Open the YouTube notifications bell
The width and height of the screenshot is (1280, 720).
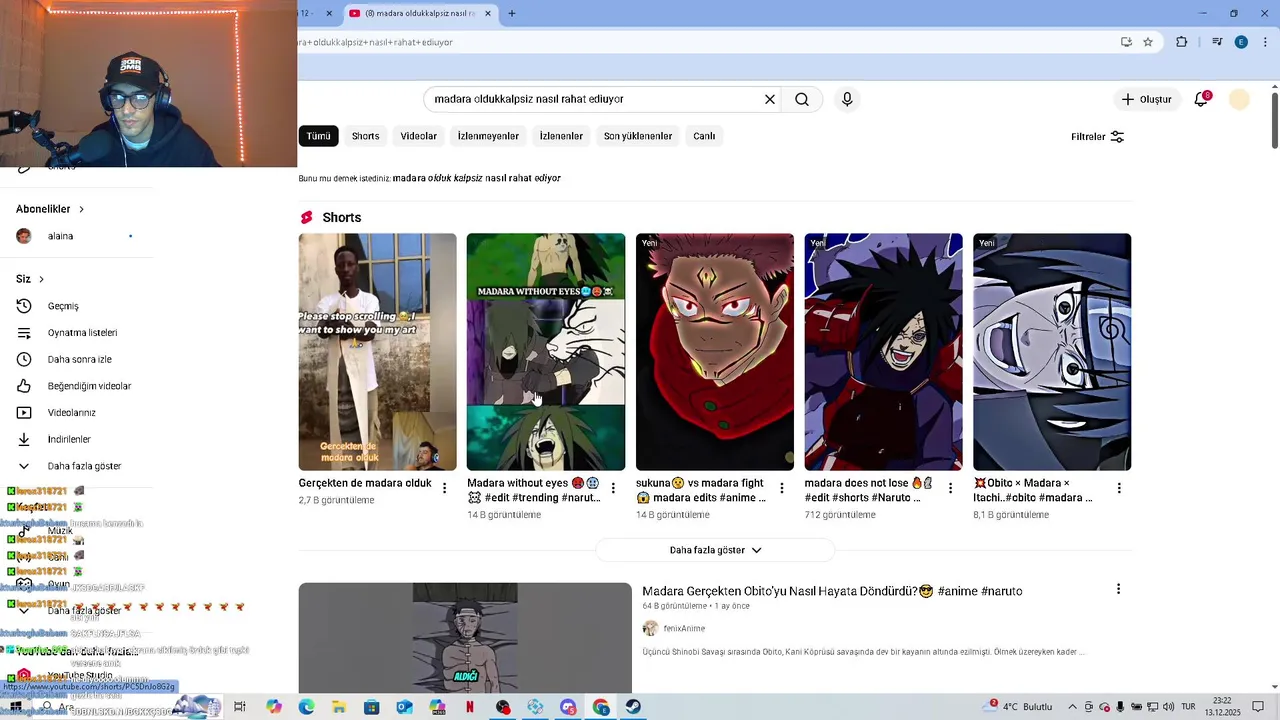tap(1201, 99)
